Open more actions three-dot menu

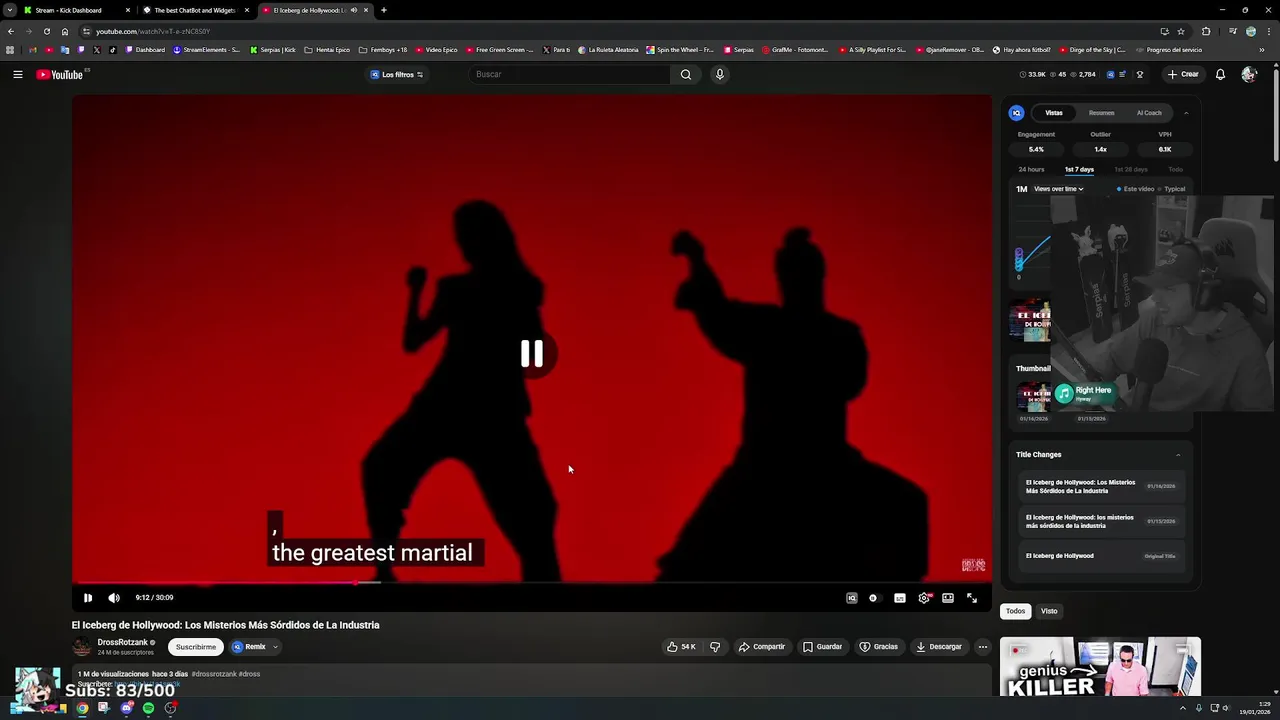coord(983,647)
